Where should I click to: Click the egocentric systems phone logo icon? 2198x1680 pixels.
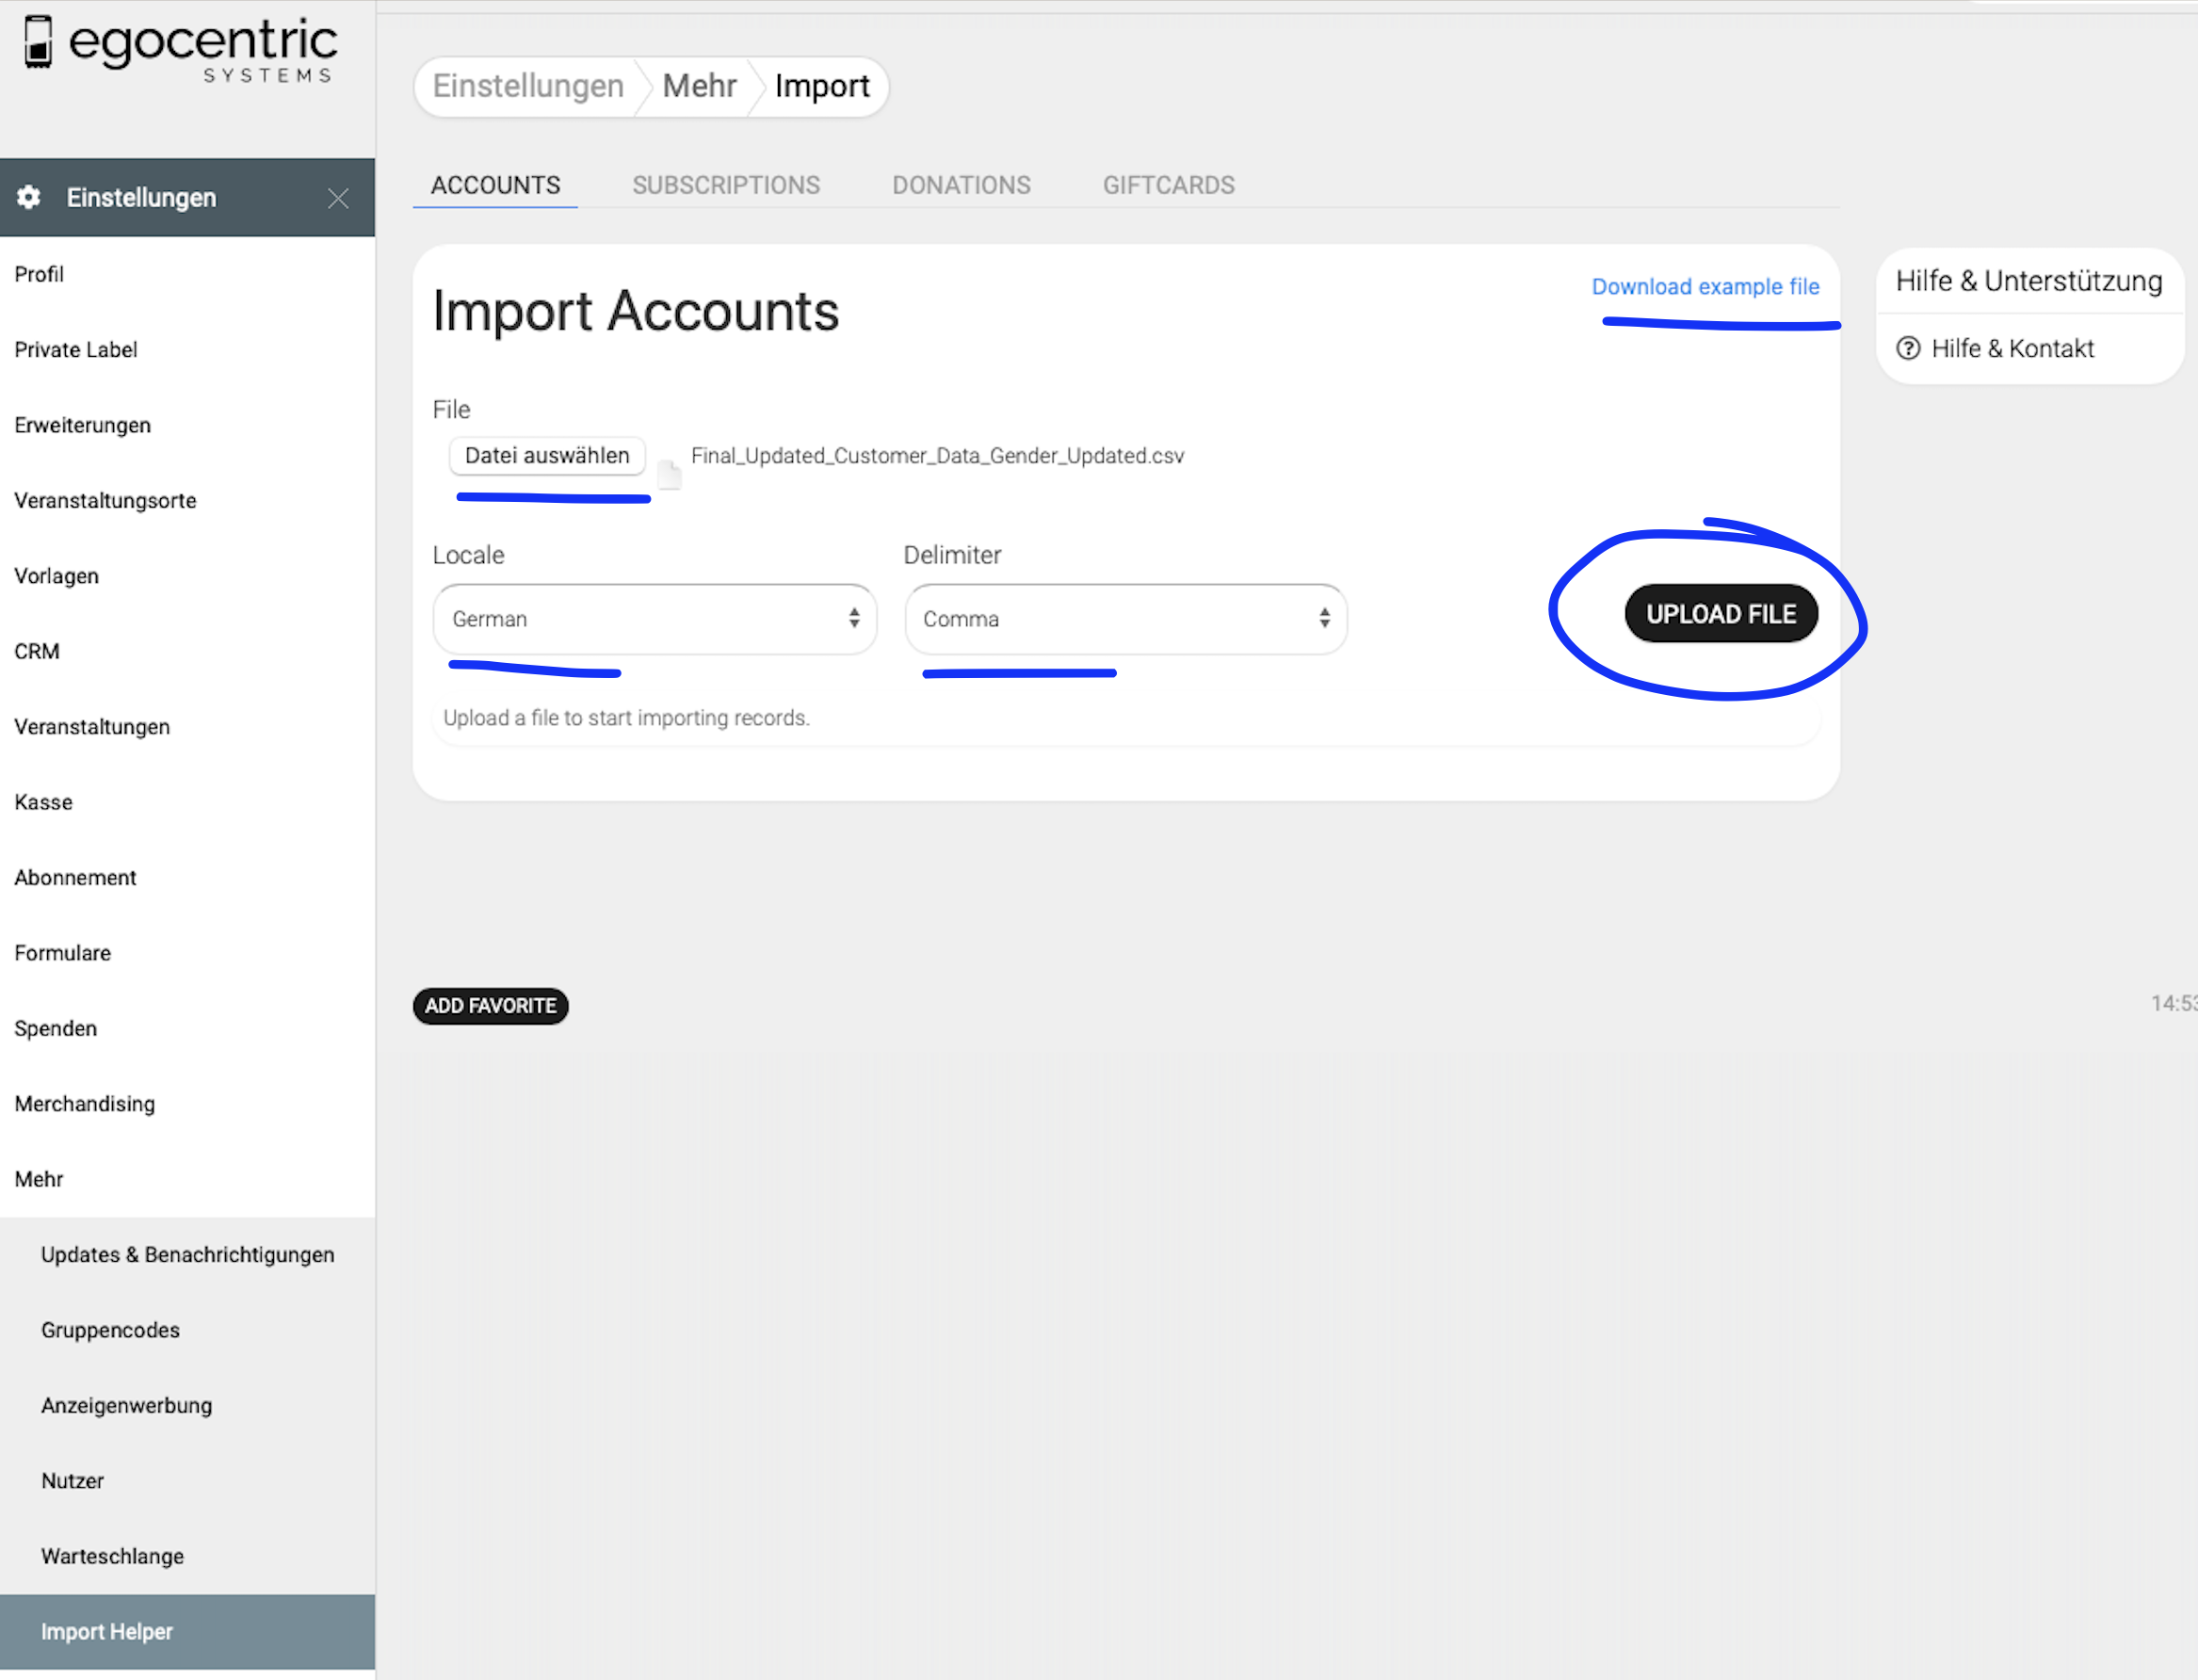[38, 42]
